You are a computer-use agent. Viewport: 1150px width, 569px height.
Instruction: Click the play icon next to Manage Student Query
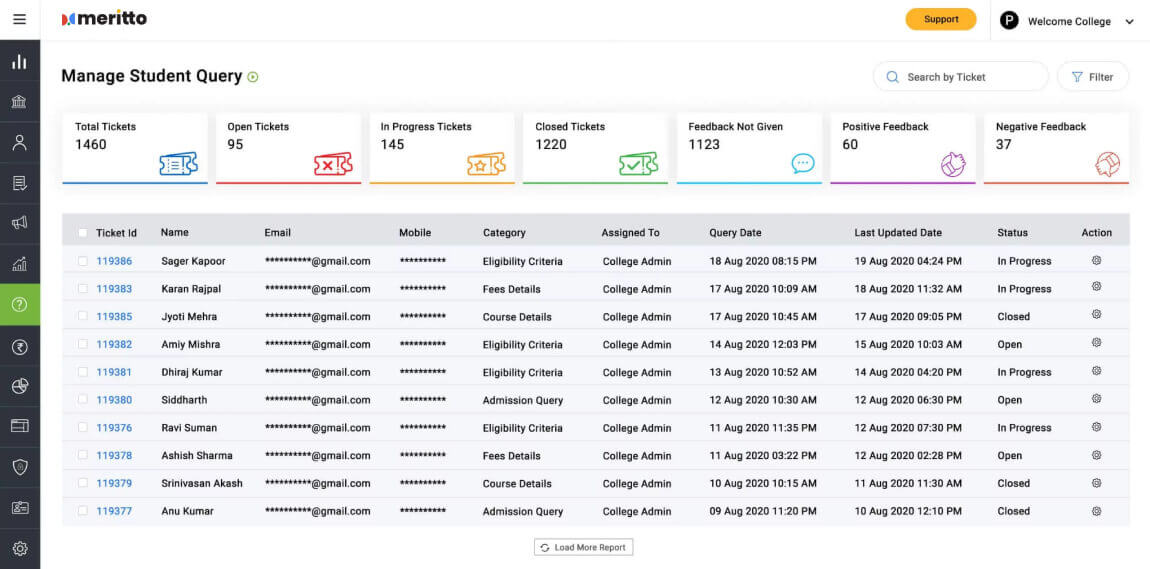click(x=253, y=77)
